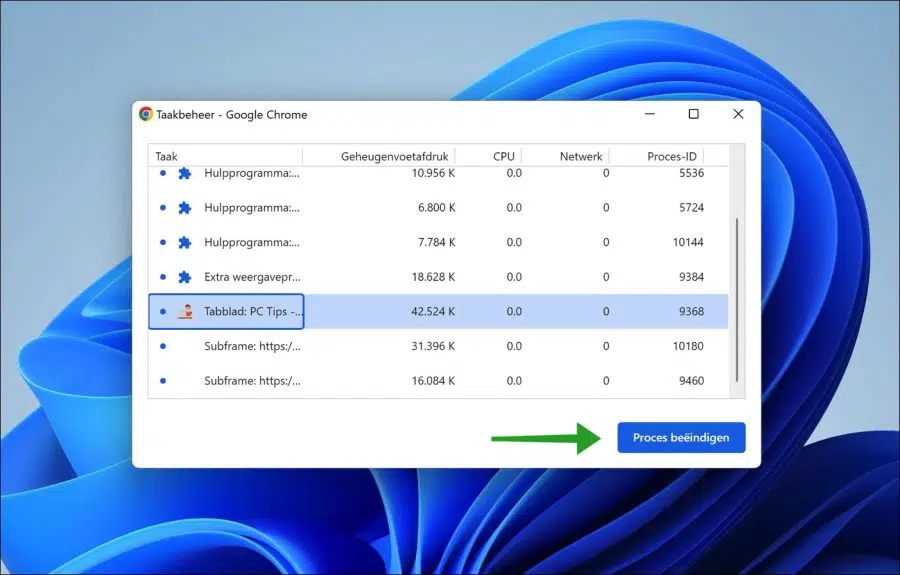Click the puzzle icon of process 5536
900x575 pixels.
click(184, 173)
